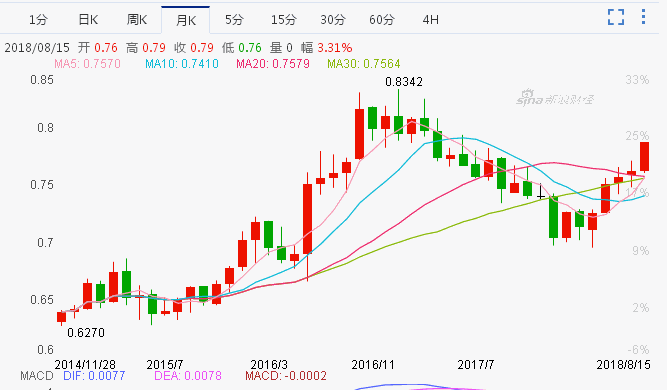Select the 日K daily chart tab
This screenshot has width=667, height=390.
88,20
